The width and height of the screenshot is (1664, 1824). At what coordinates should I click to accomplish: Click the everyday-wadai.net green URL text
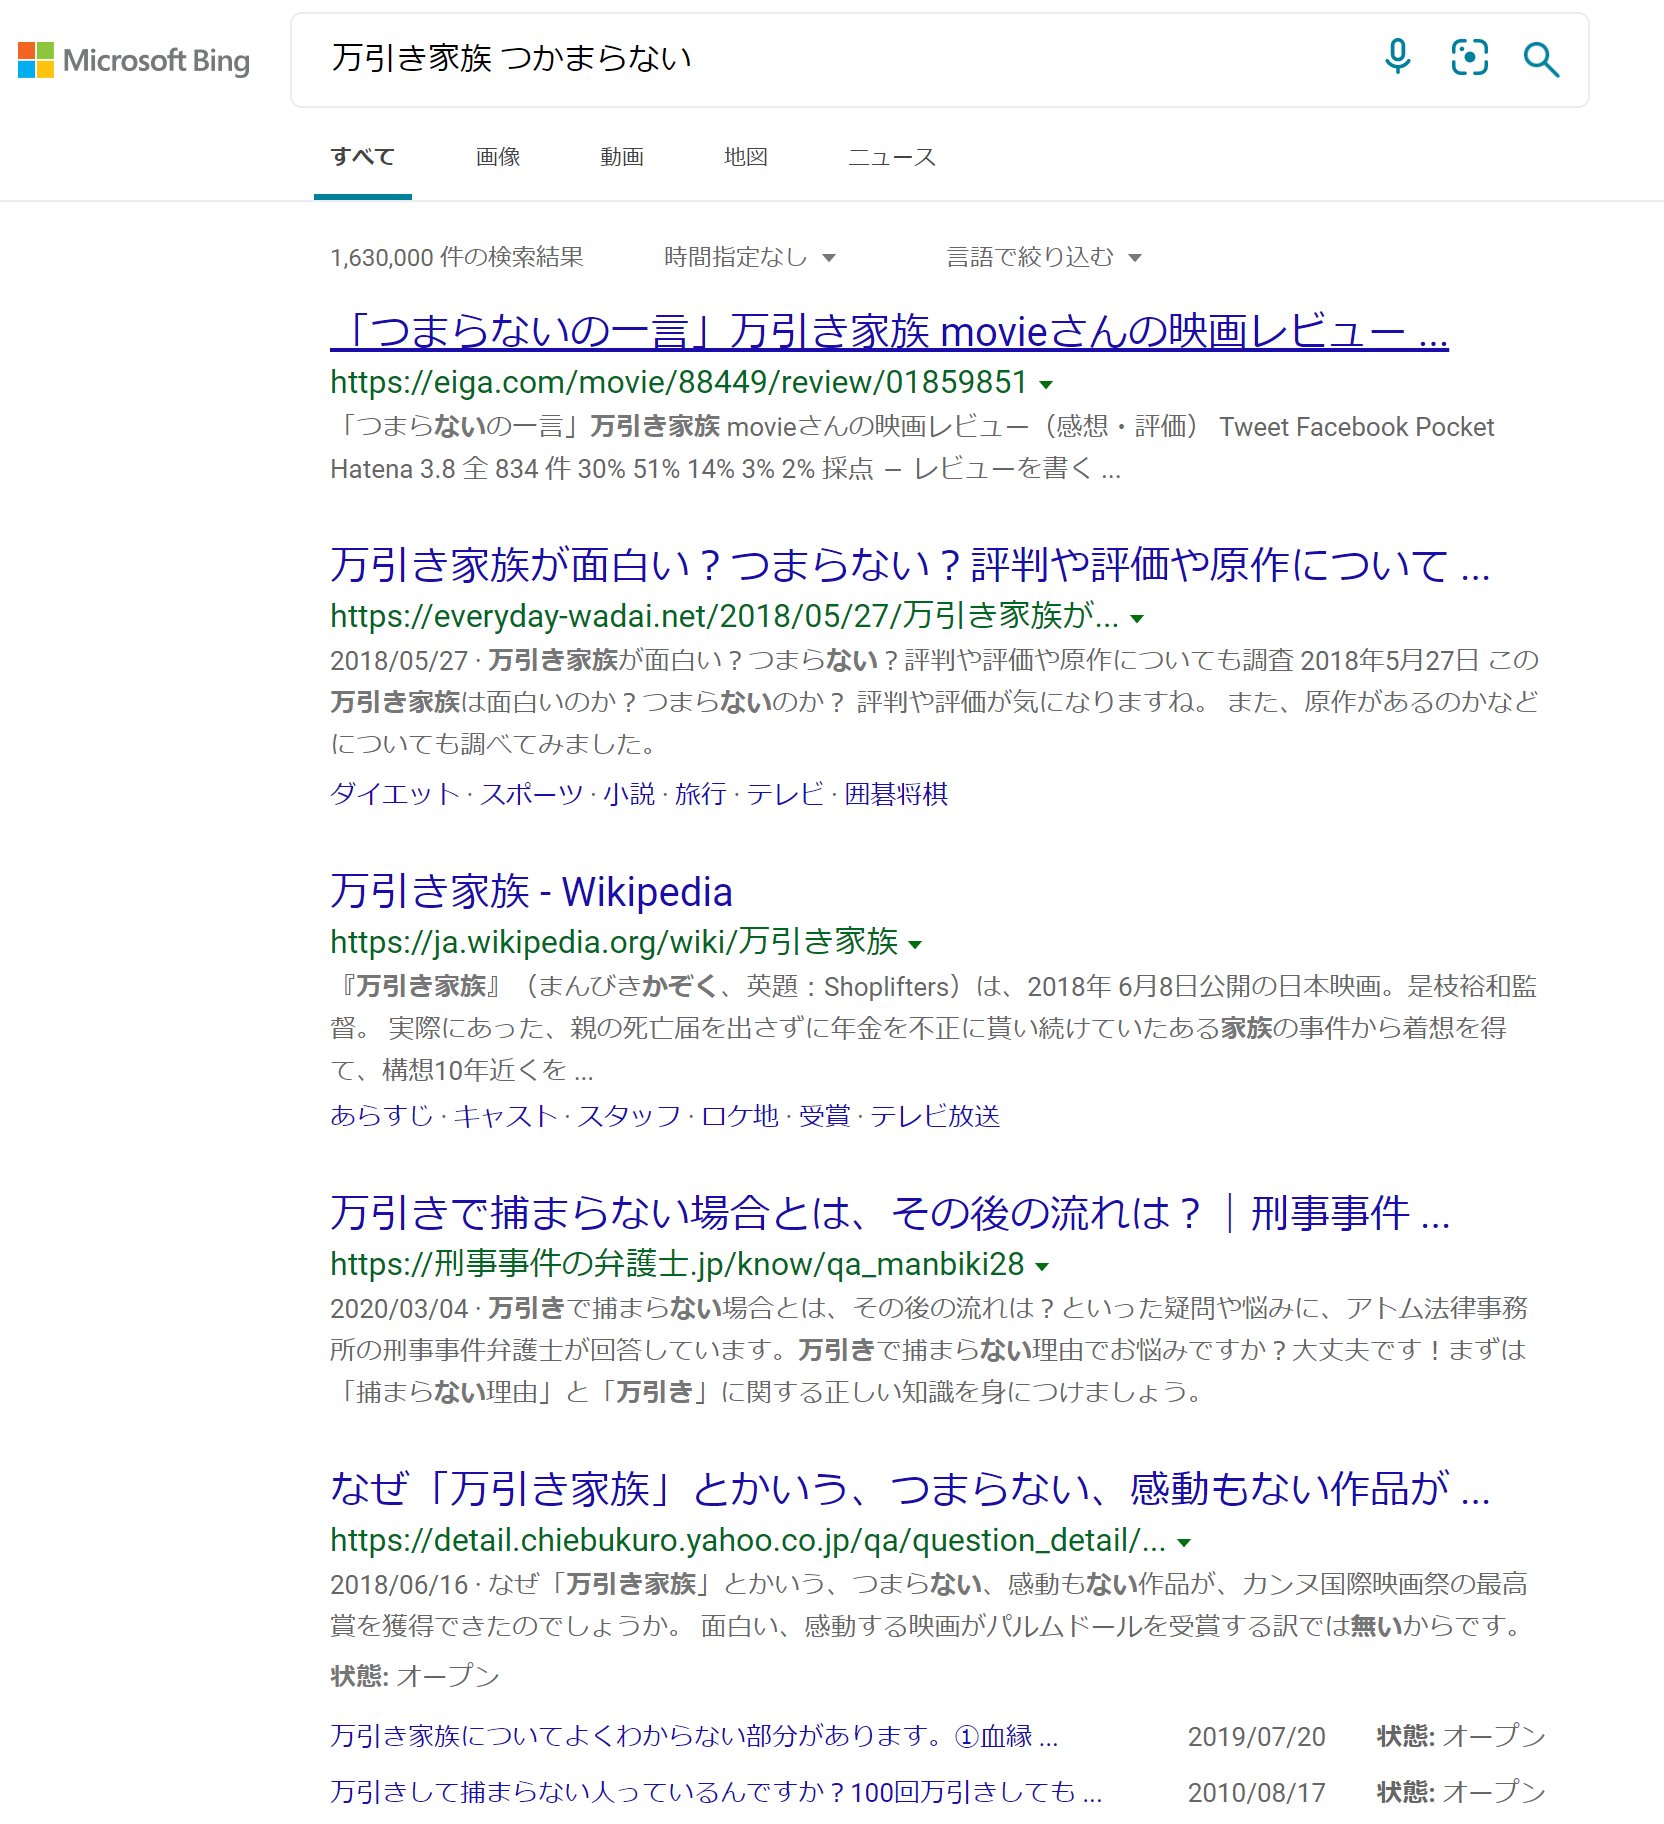click(724, 616)
